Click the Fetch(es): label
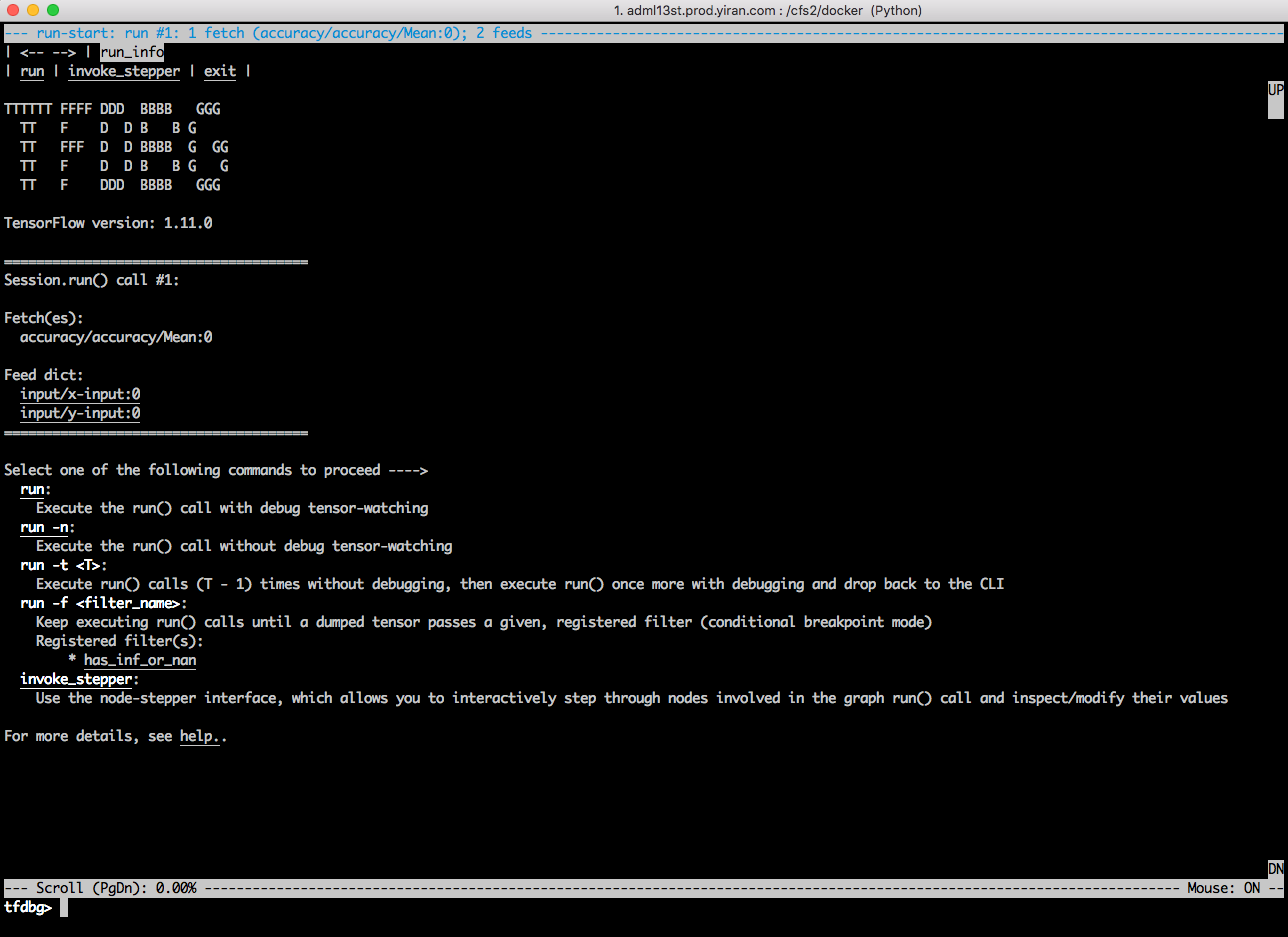 coord(44,318)
